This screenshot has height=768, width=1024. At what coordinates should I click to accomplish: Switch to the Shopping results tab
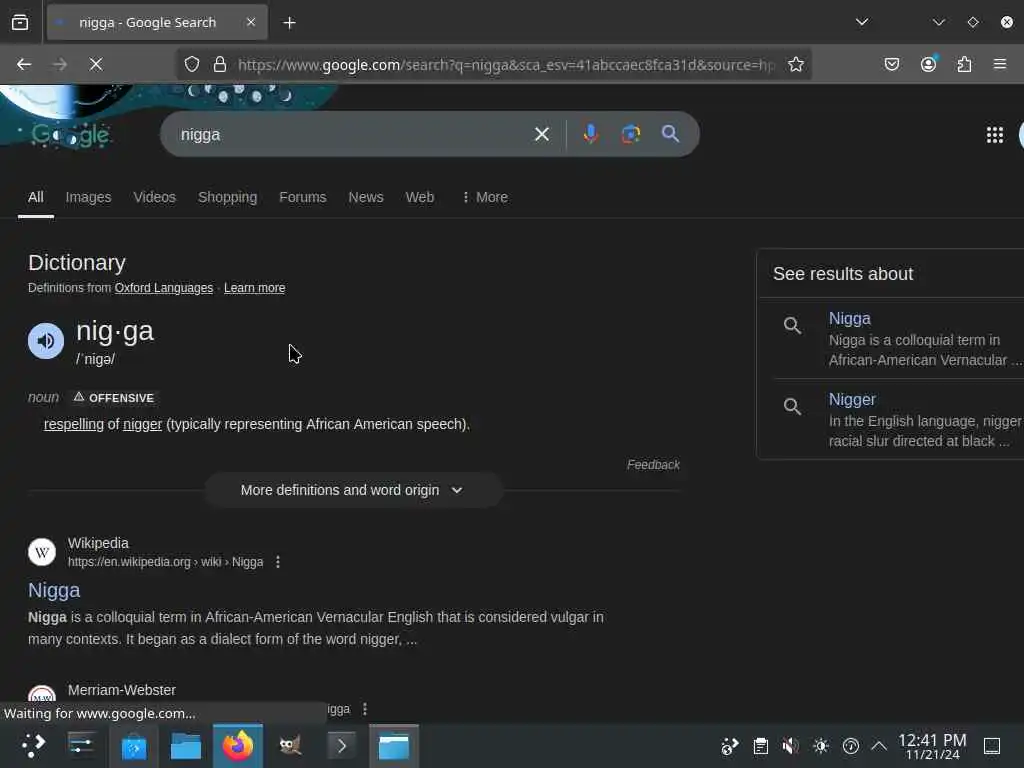point(227,197)
